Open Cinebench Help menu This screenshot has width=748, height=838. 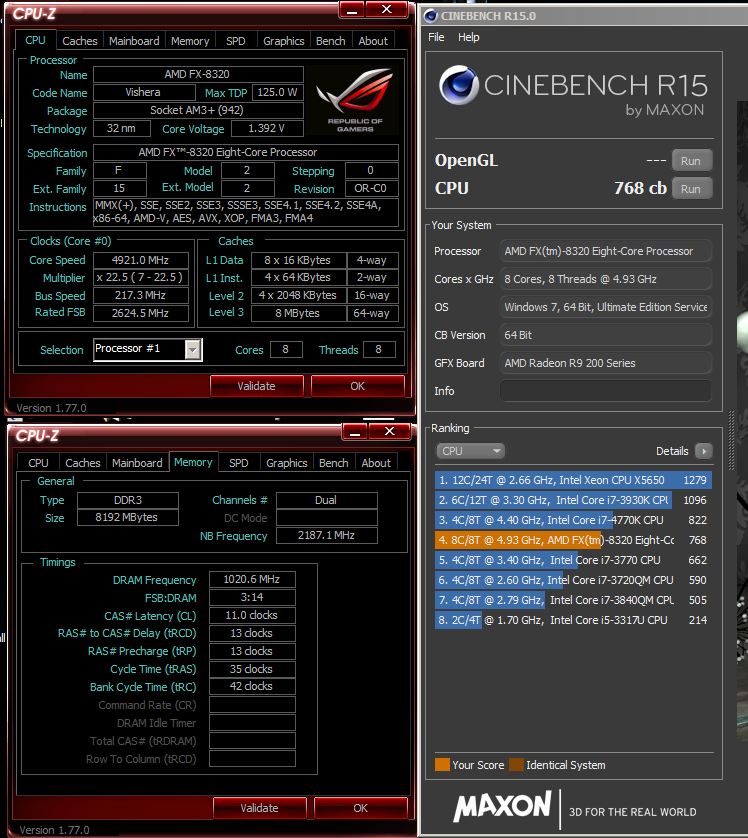469,37
